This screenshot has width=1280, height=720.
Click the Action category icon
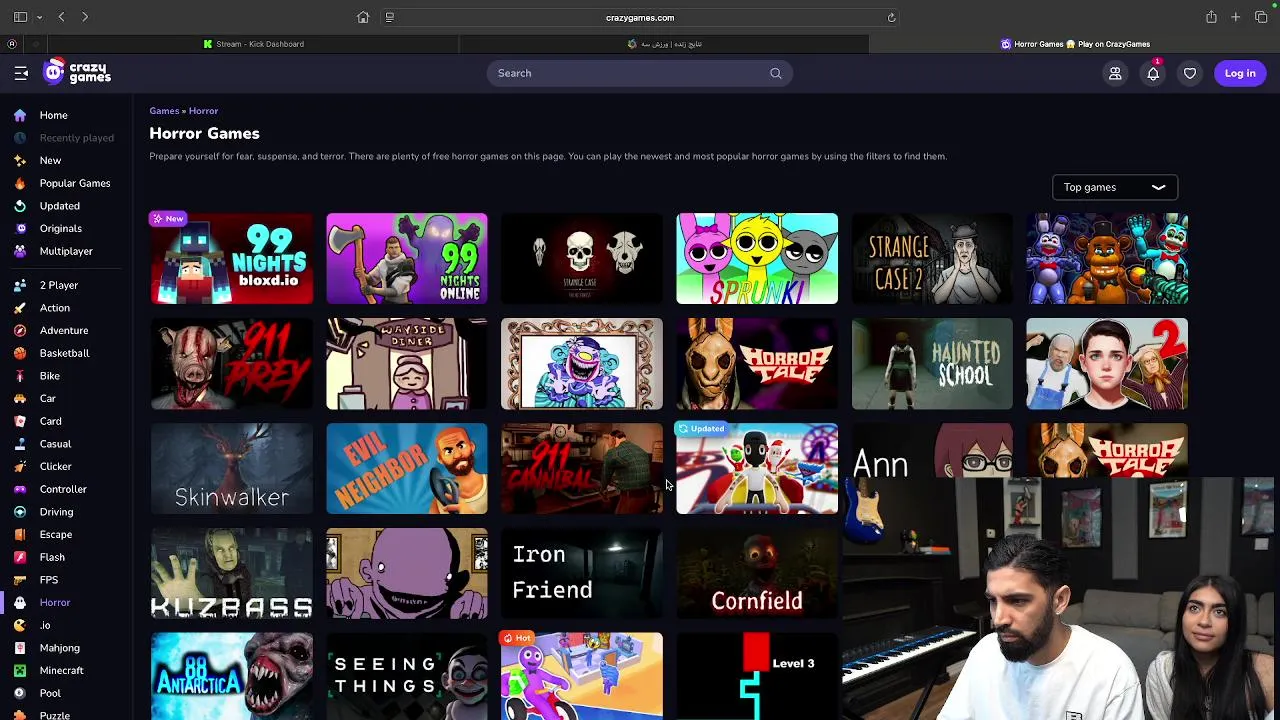20,308
